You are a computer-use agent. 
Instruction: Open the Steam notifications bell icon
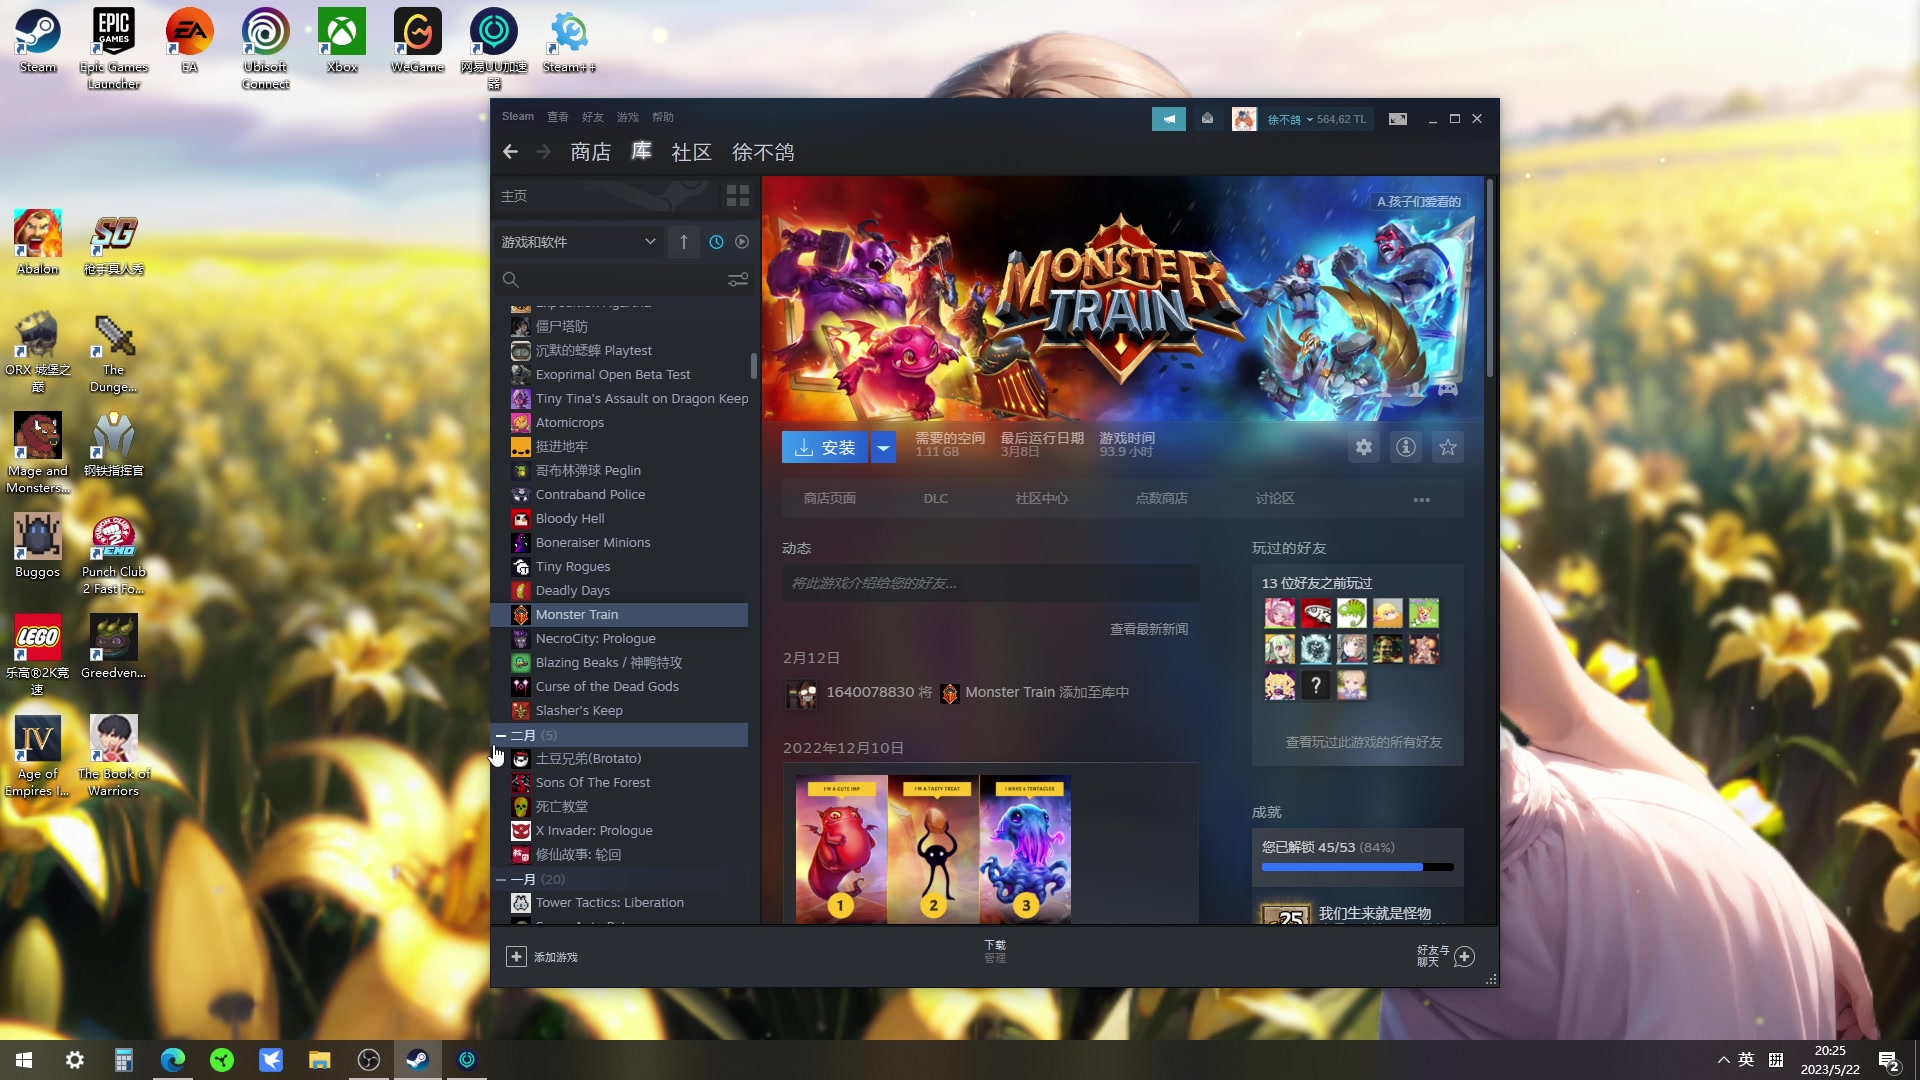click(x=1207, y=119)
